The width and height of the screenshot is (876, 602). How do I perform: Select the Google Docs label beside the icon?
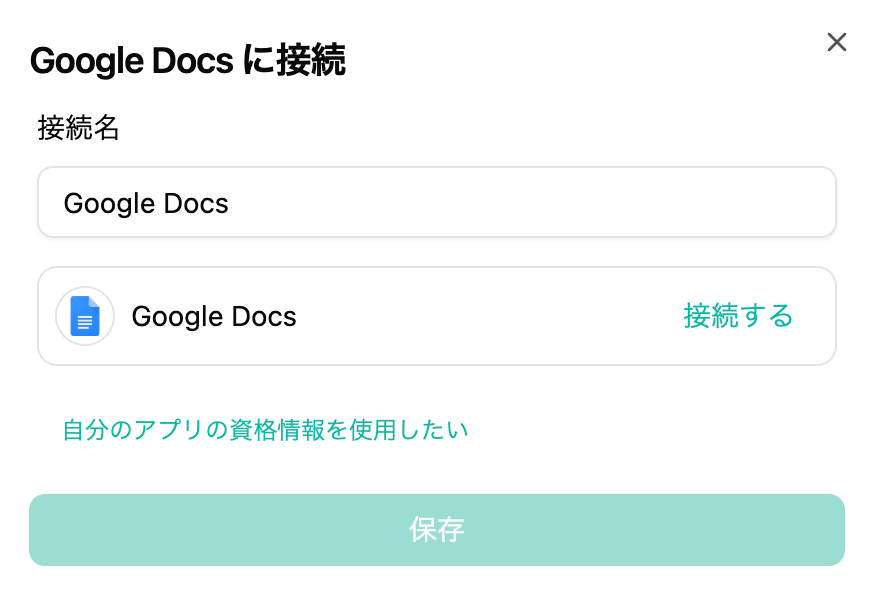pyautogui.click(x=214, y=317)
